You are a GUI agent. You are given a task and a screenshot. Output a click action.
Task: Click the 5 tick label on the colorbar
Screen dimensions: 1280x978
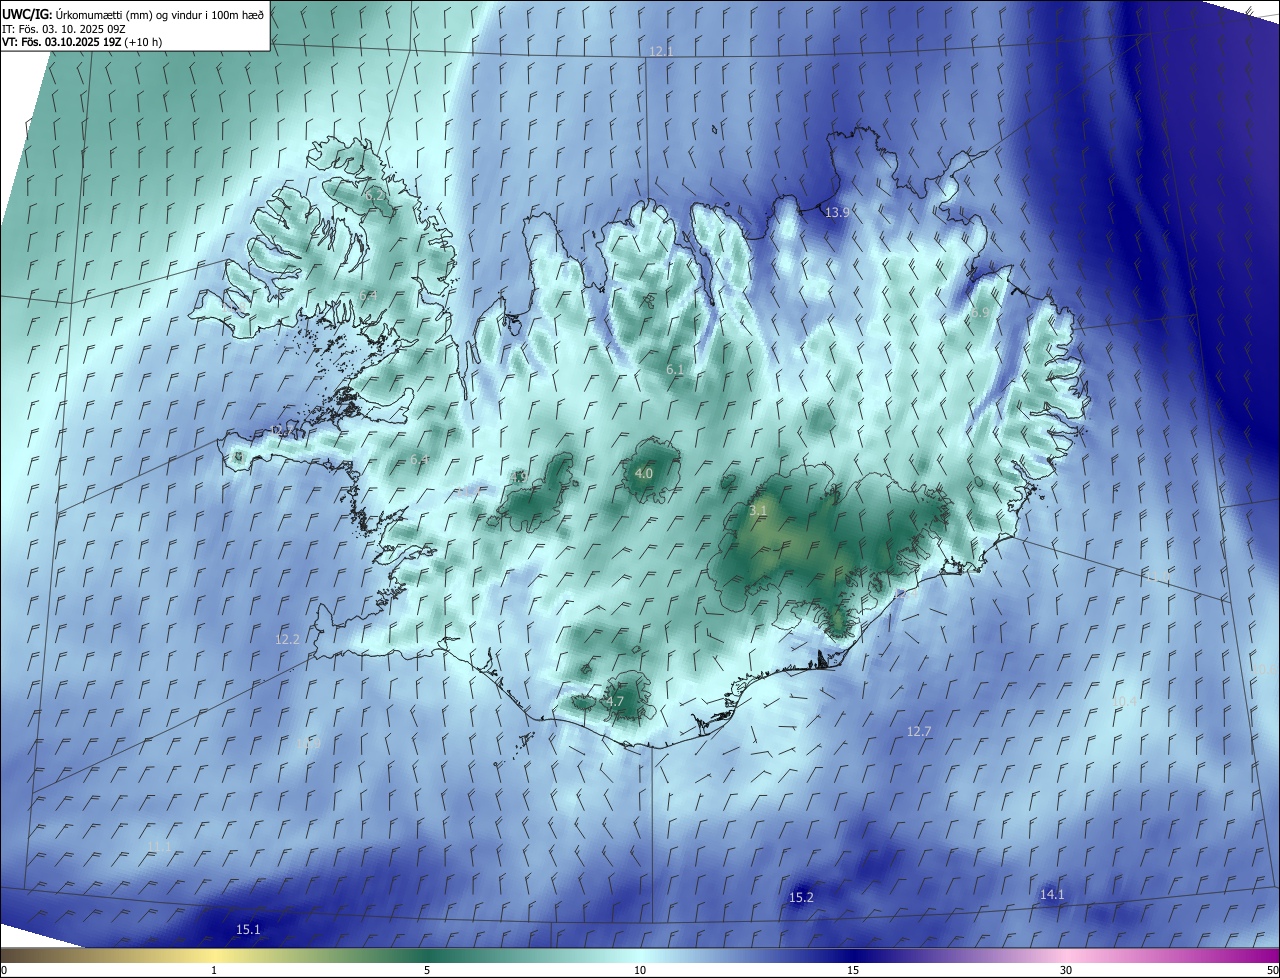(x=427, y=970)
